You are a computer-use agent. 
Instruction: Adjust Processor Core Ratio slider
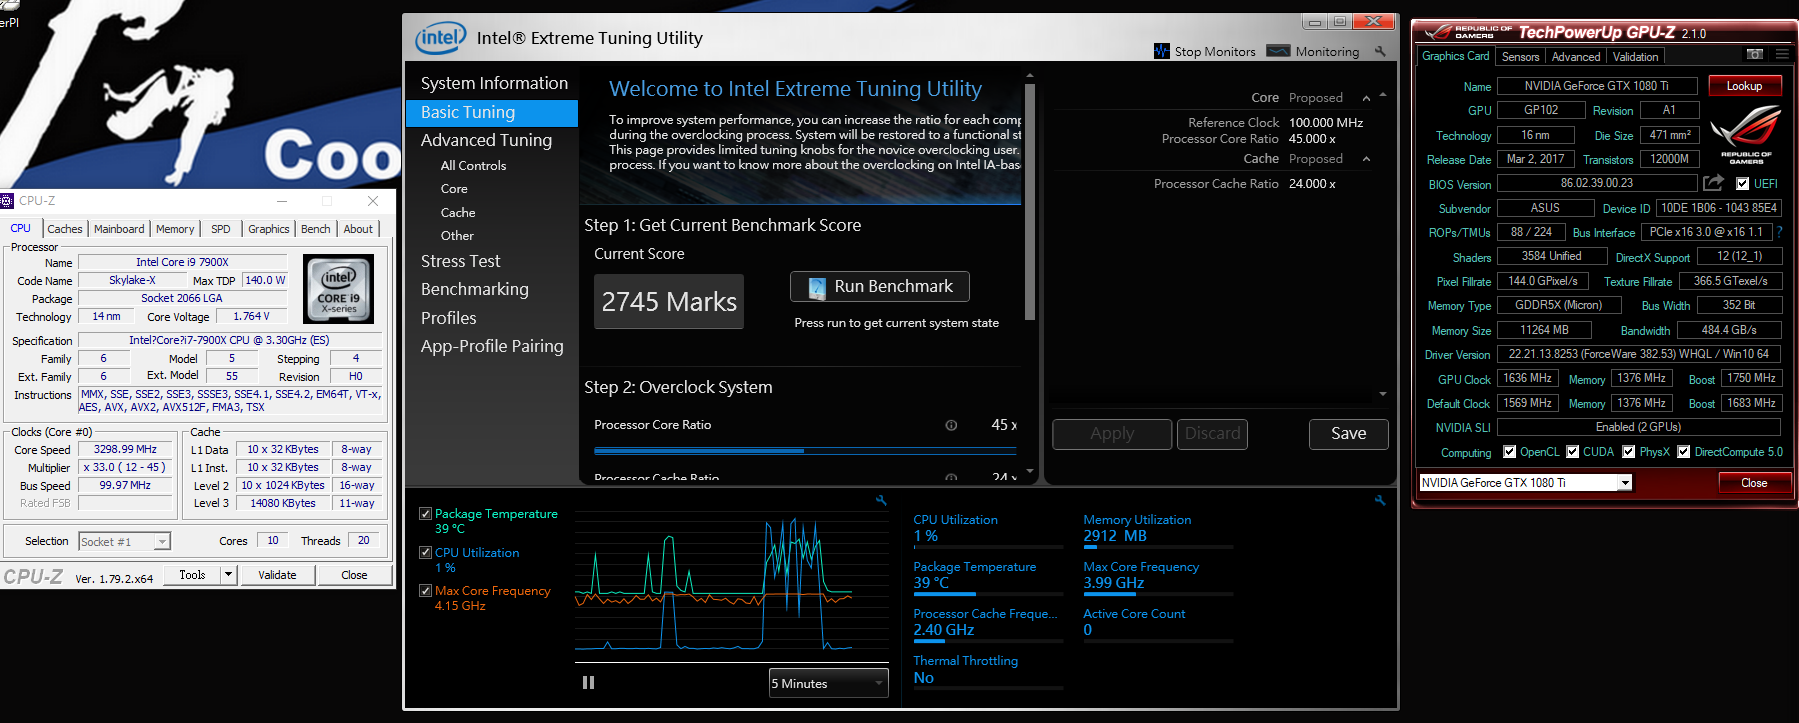click(805, 451)
